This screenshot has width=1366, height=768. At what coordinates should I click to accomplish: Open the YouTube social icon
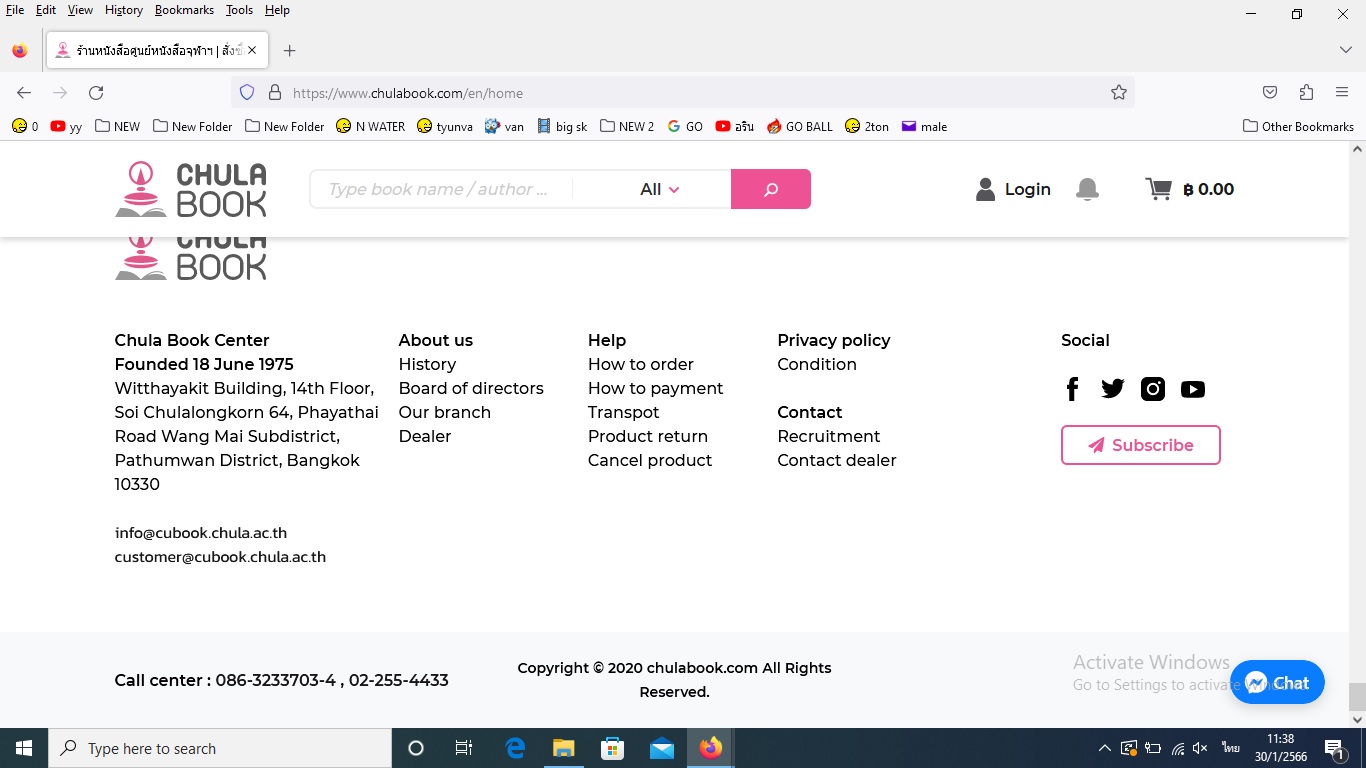click(x=1193, y=389)
